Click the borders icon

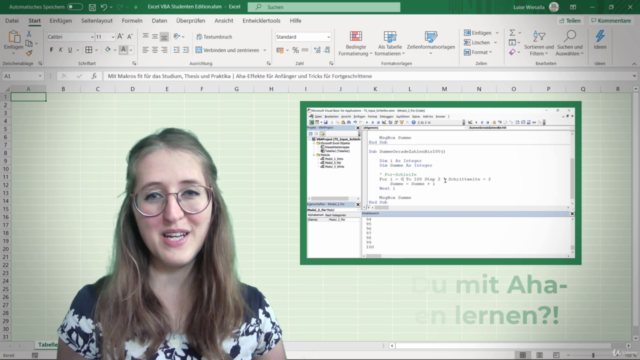[x=89, y=50]
